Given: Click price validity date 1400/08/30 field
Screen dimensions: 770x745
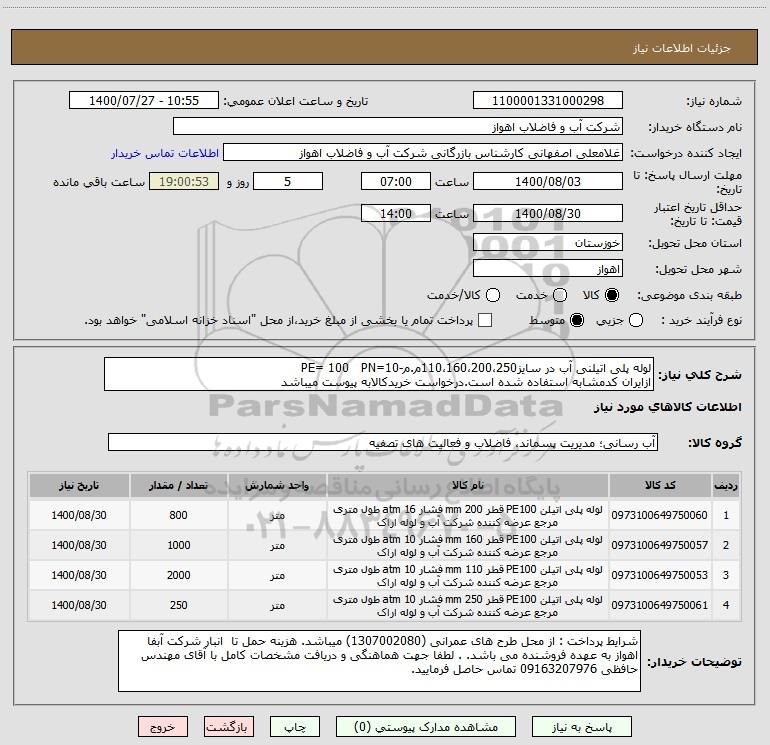Looking at the screenshot, I should [x=548, y=213].
